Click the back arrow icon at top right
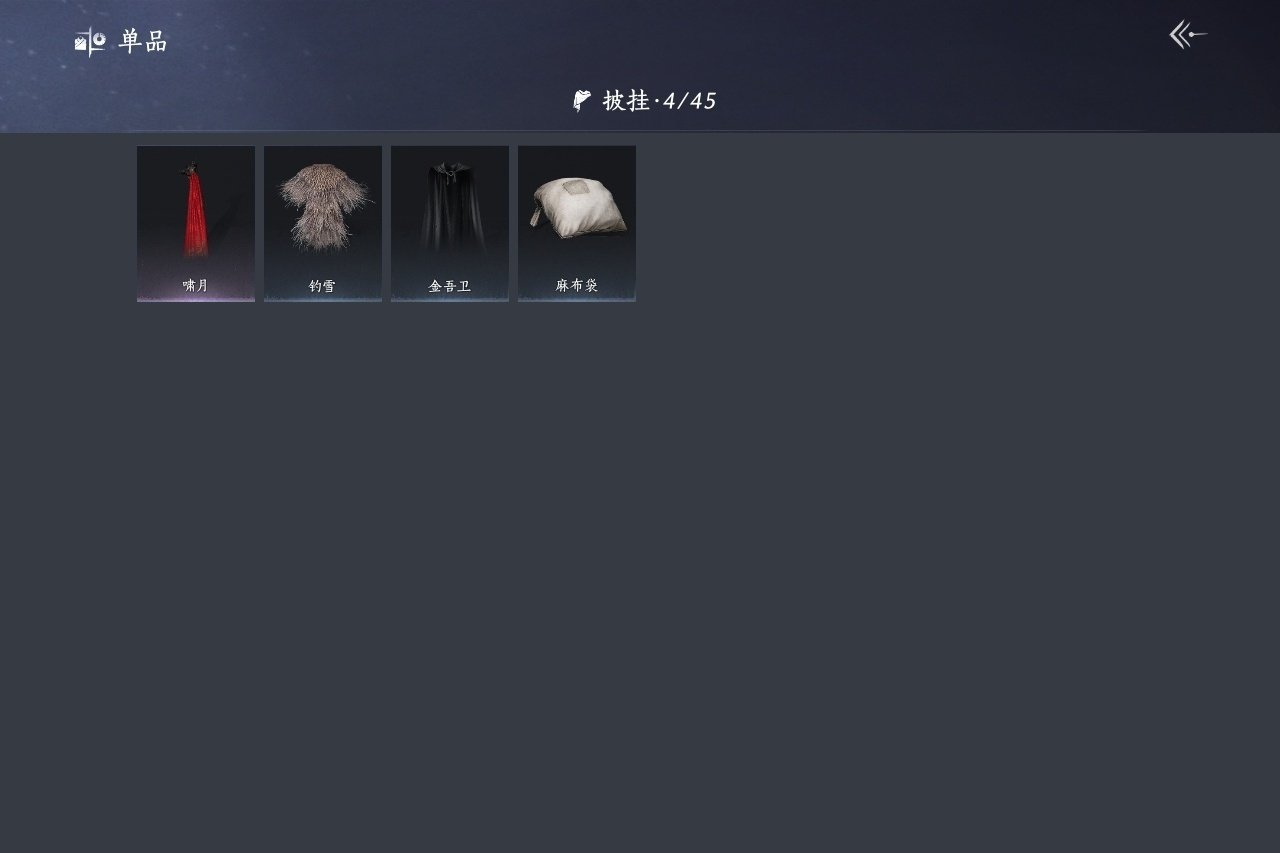The height and width of the screenshot is (853, 1280). click(x=1188, y=35)
